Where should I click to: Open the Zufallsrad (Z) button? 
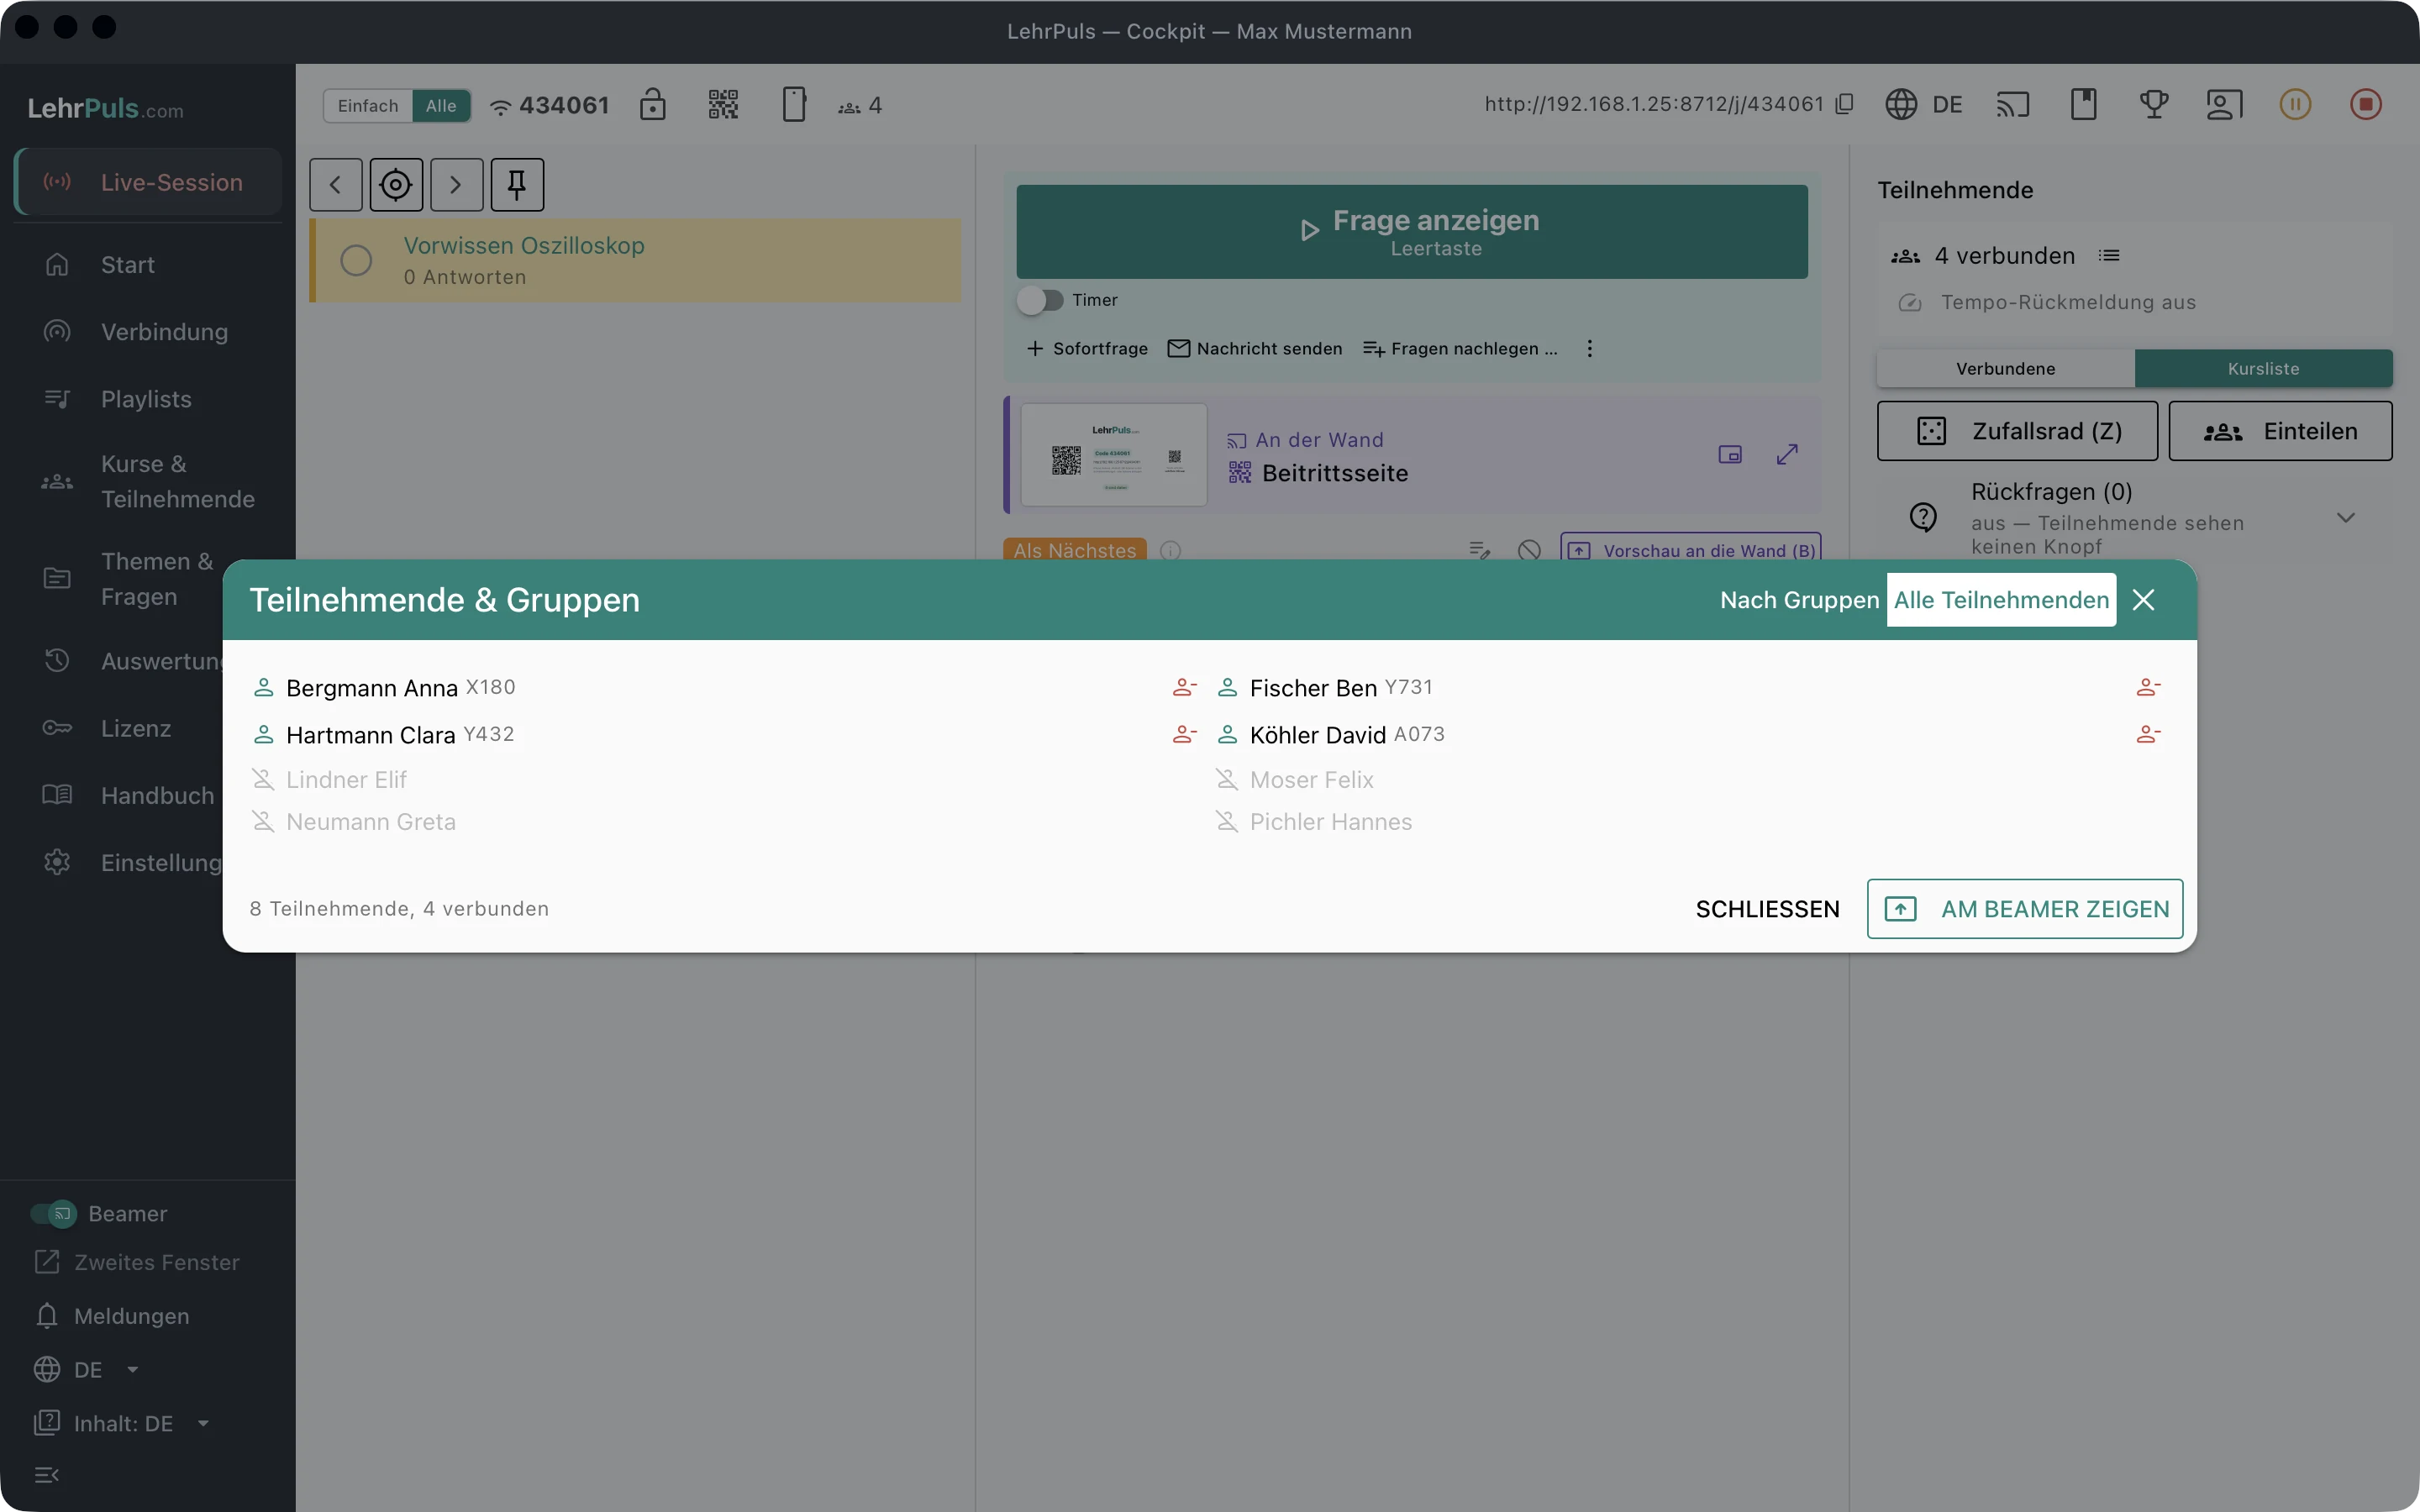click(x=2017, y=431)
